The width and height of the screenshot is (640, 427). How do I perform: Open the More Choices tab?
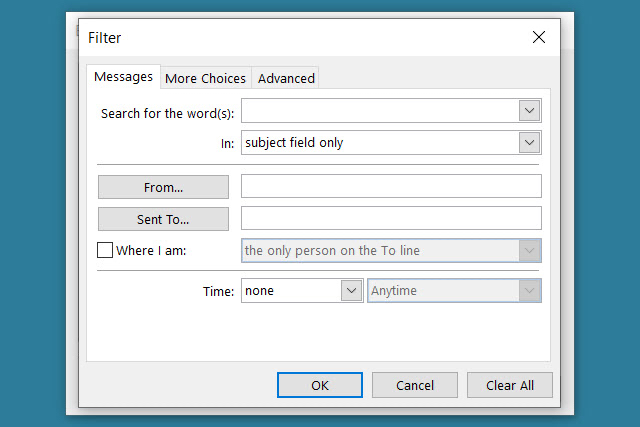(x=205, y=78)
